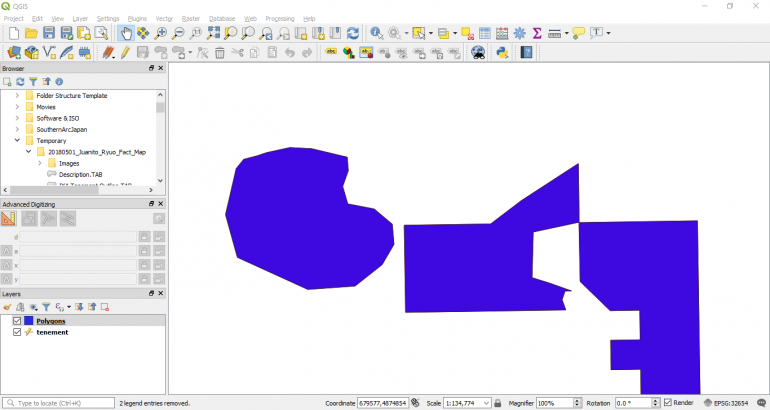
Task: Open layer styling panel brush icon
Action: (7, 307)
